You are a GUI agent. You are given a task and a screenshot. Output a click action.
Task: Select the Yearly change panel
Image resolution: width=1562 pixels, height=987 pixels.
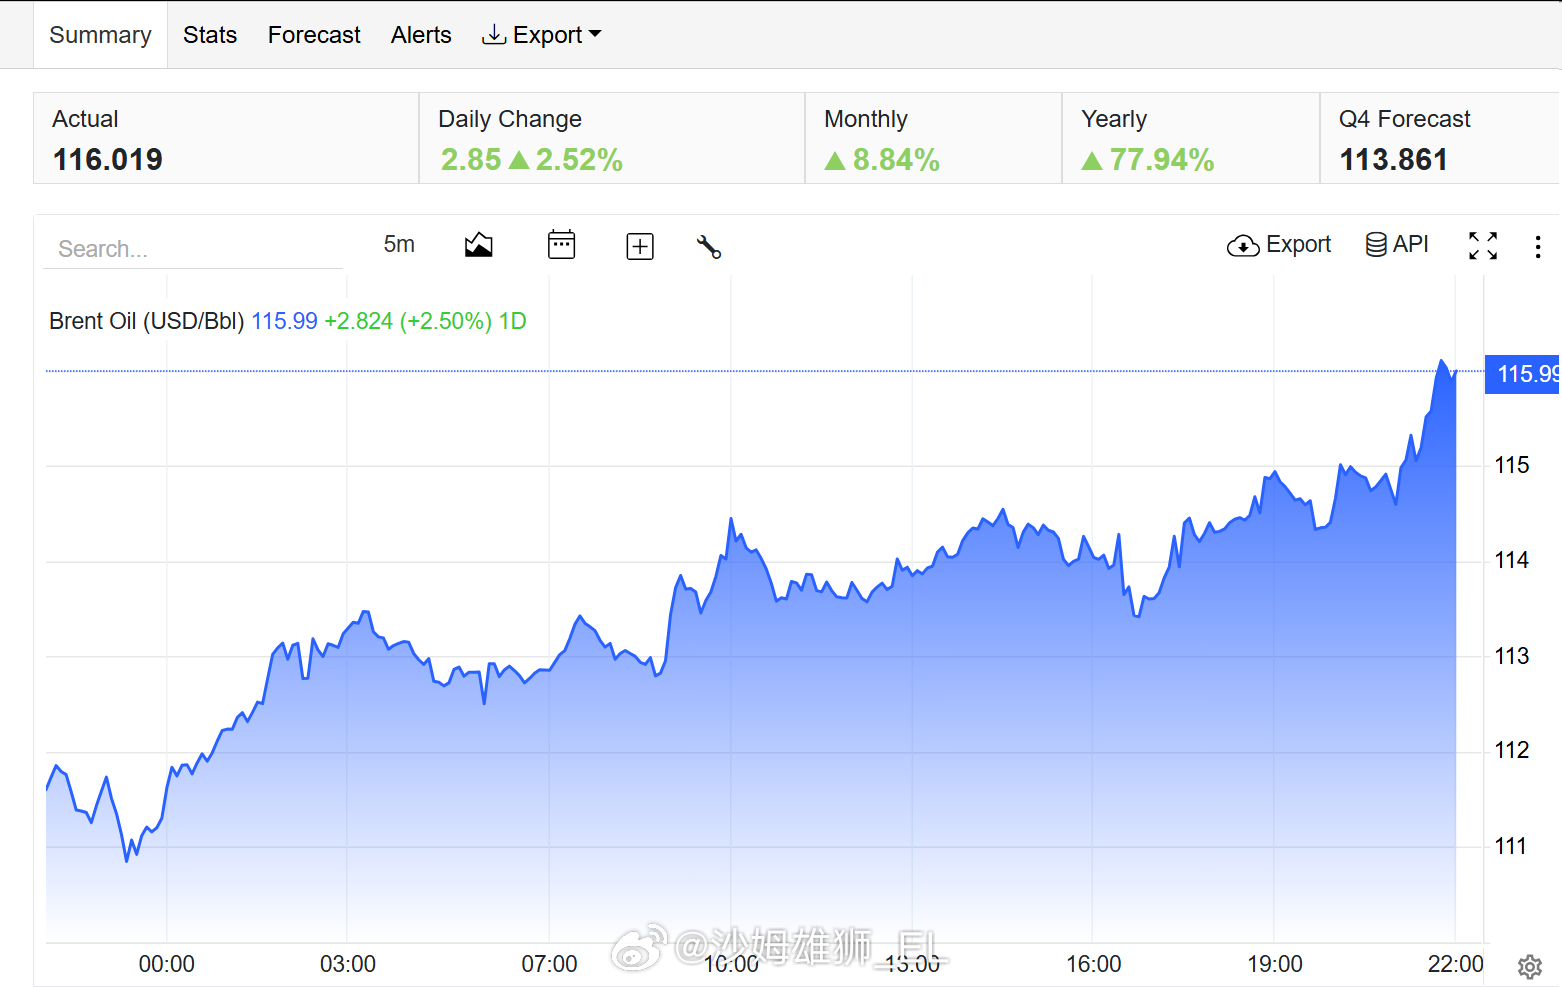[x=1190, y=138]
